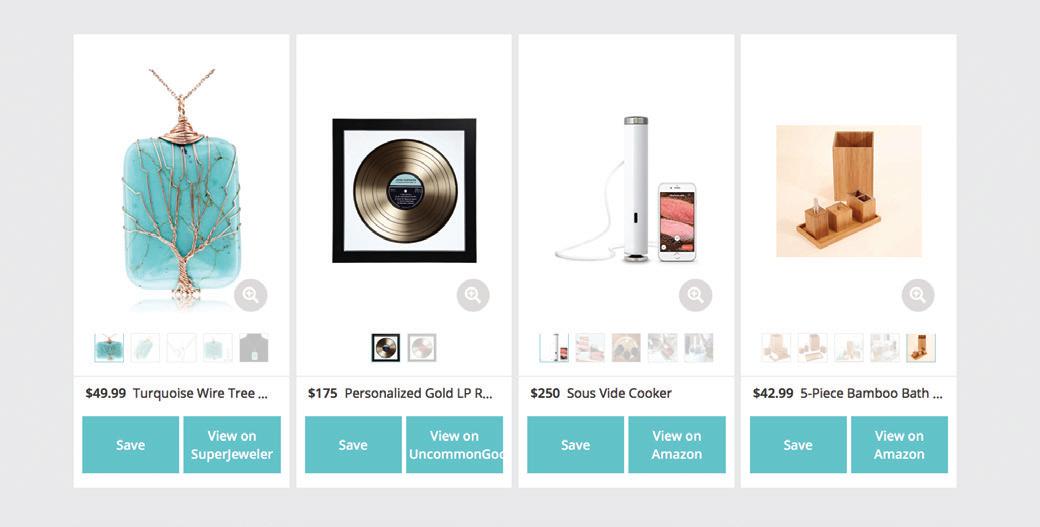The width and height of the screenshot is (1040, 527).
Task: Open the Sous Vide Cooker title
Action: (619, 393)
